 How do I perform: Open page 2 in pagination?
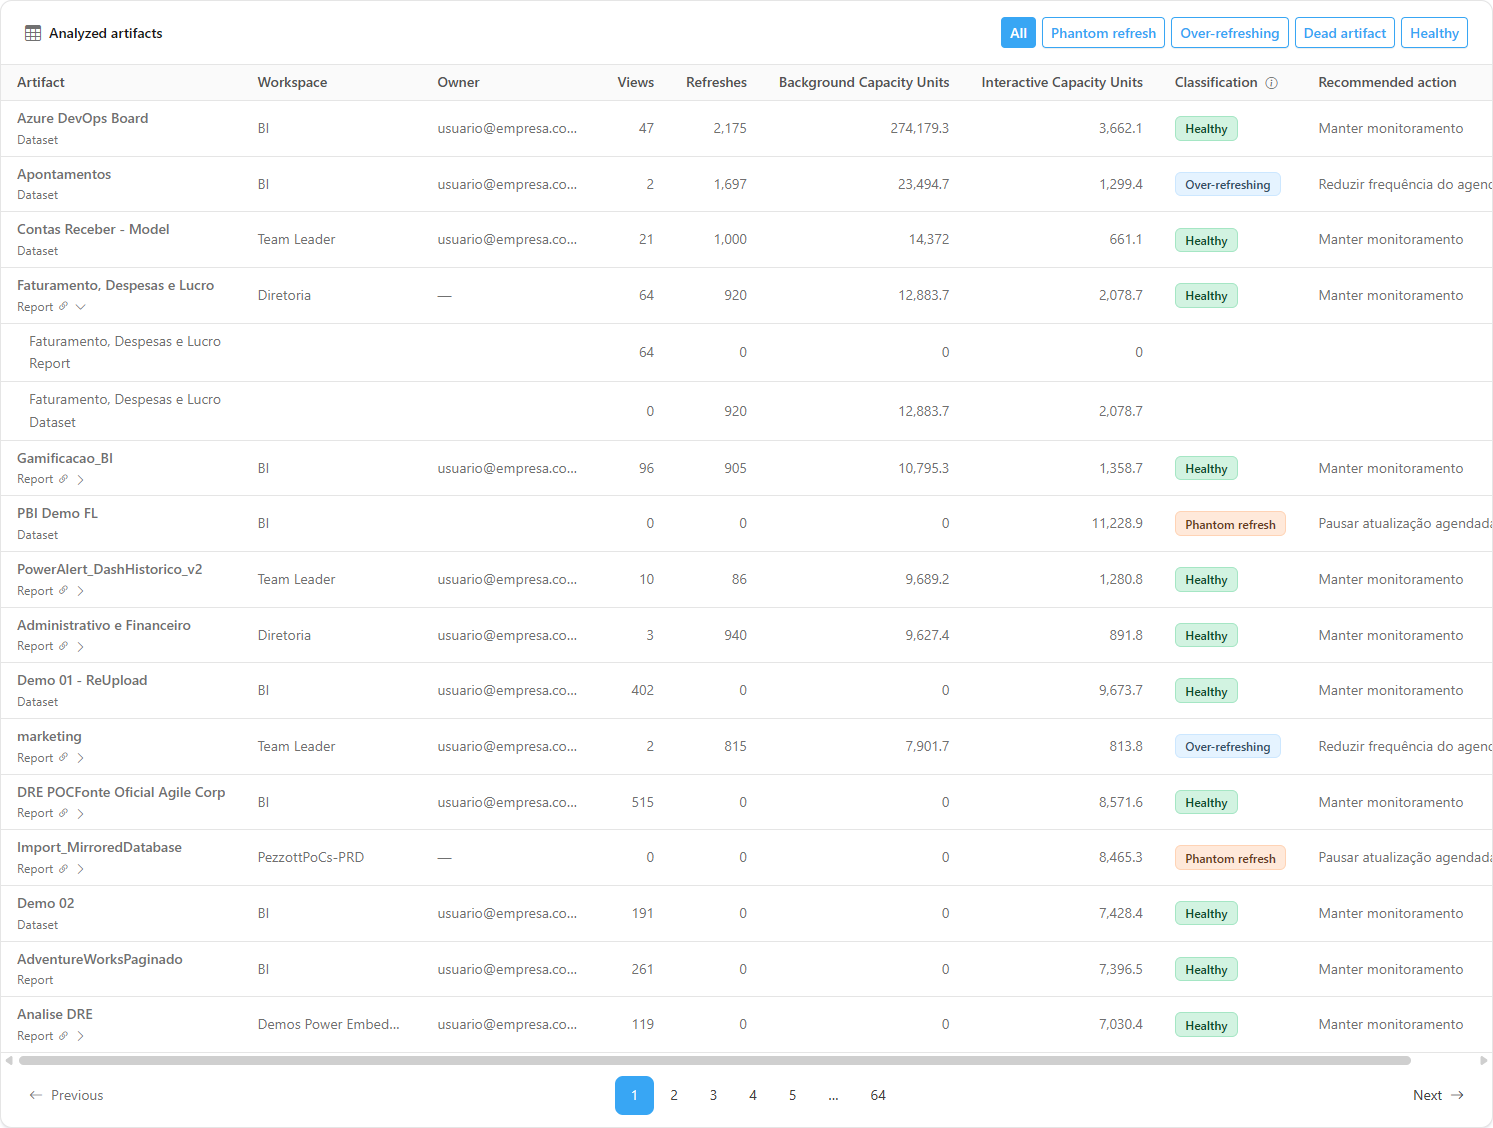pyautogui.click(x=674, y=1095)
